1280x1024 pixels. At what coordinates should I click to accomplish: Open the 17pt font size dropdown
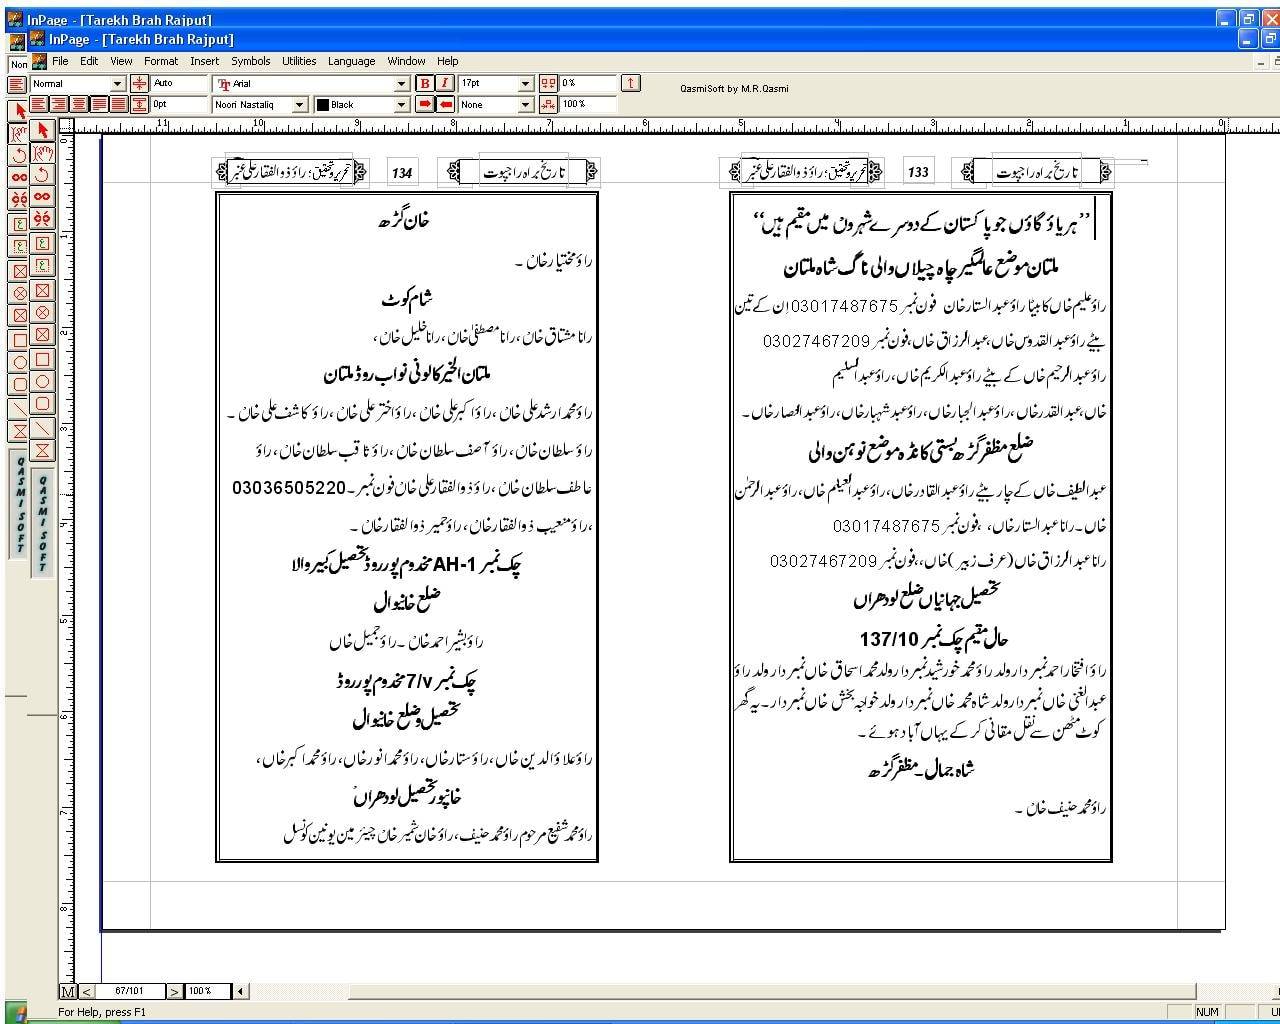point(526,84)
